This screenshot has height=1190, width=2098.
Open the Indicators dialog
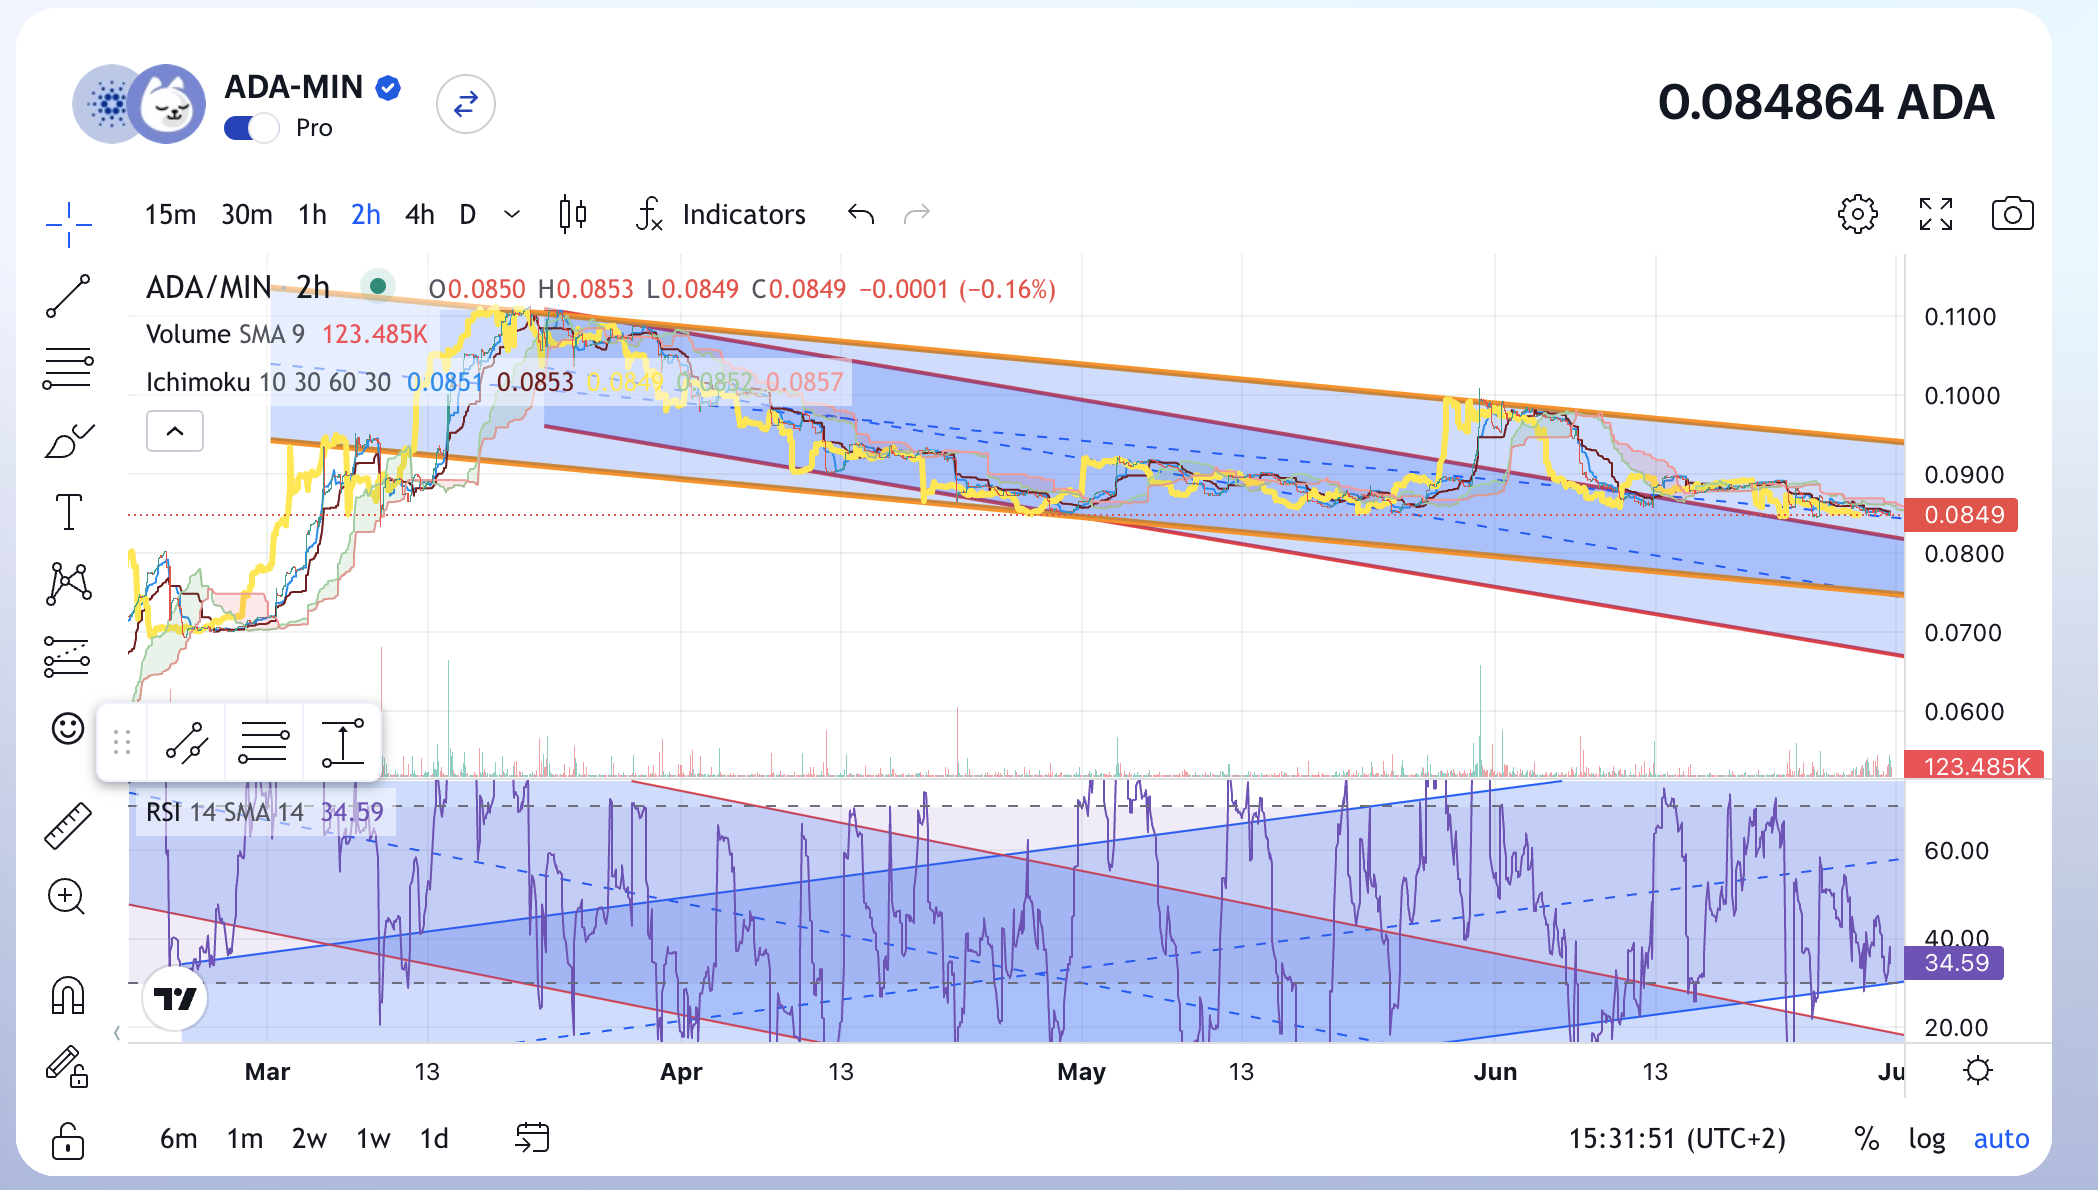click(x=720, y=214)
